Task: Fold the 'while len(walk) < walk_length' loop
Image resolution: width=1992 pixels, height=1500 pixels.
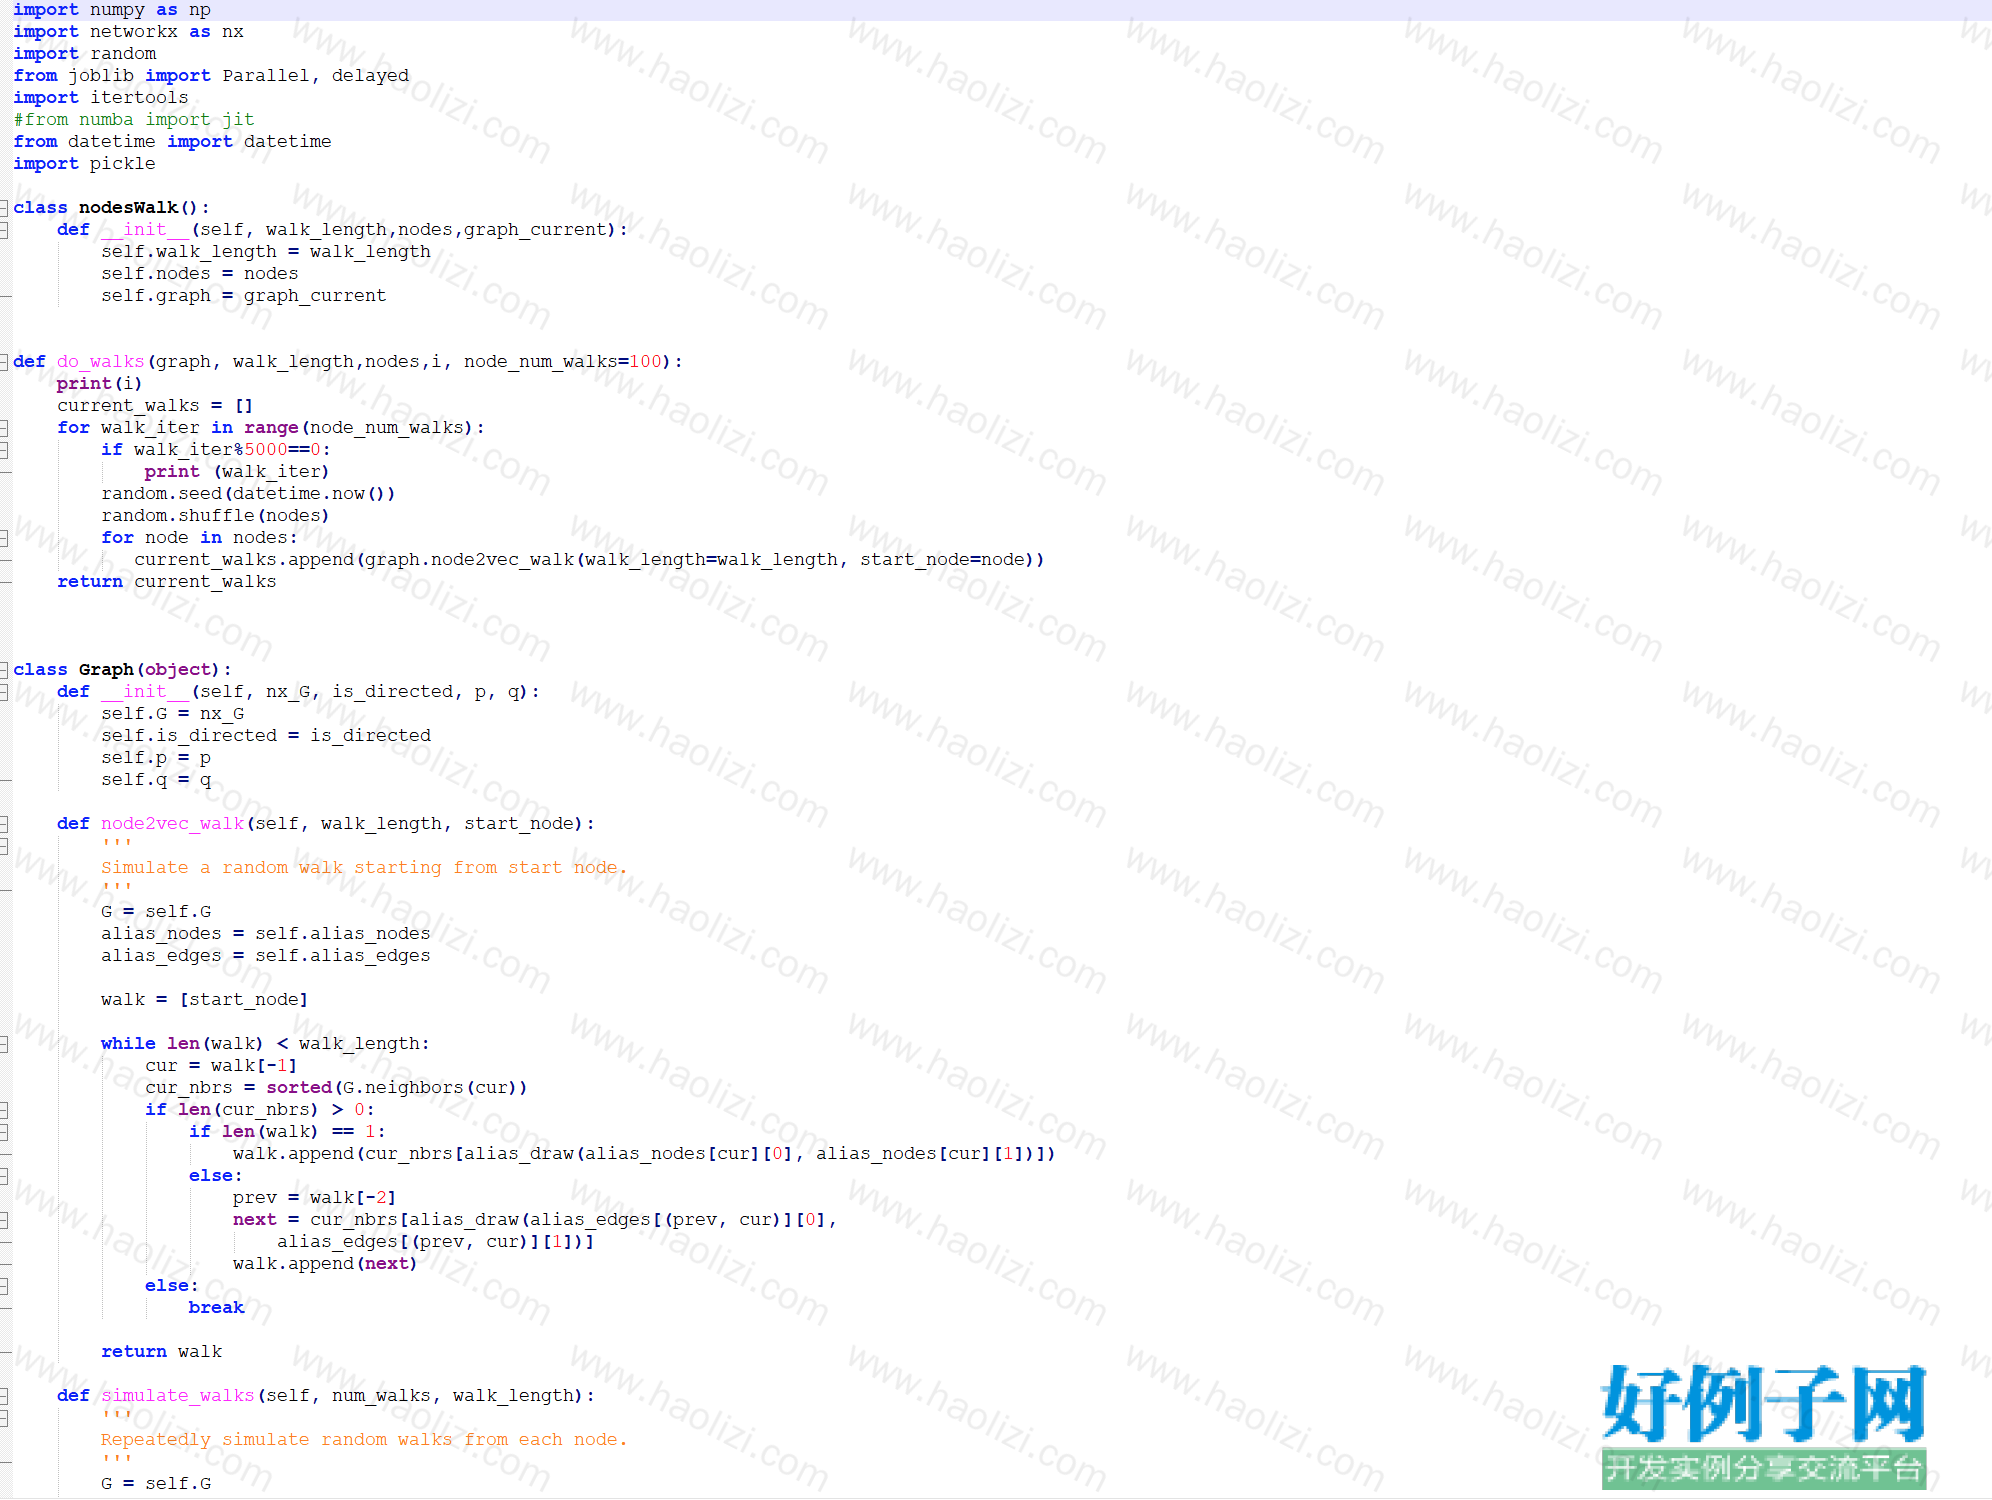Action: tap(4, 1044)
